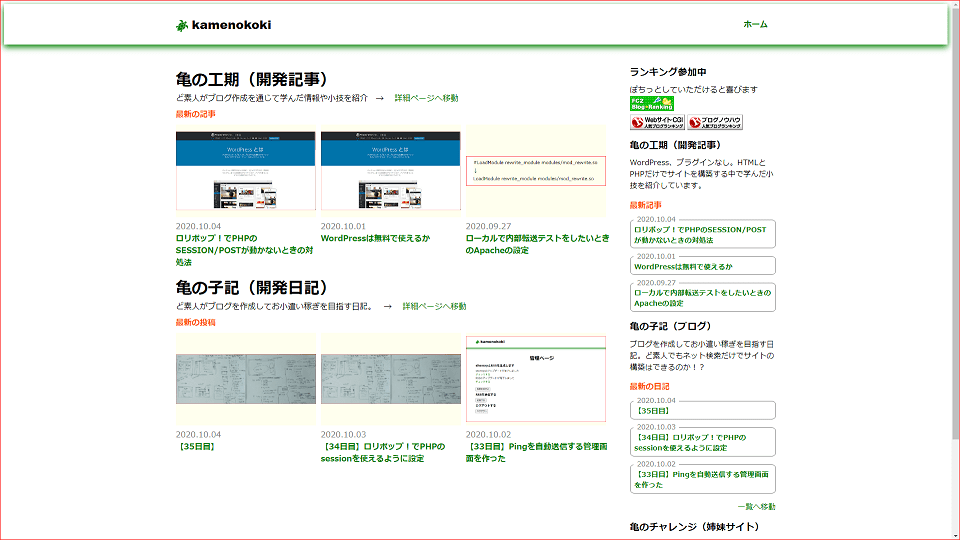The height and width of the screenshot is (540, 960).
Task: Open sidebar card 【33日目】Pingを自動送信
Action: pos(702,479)
